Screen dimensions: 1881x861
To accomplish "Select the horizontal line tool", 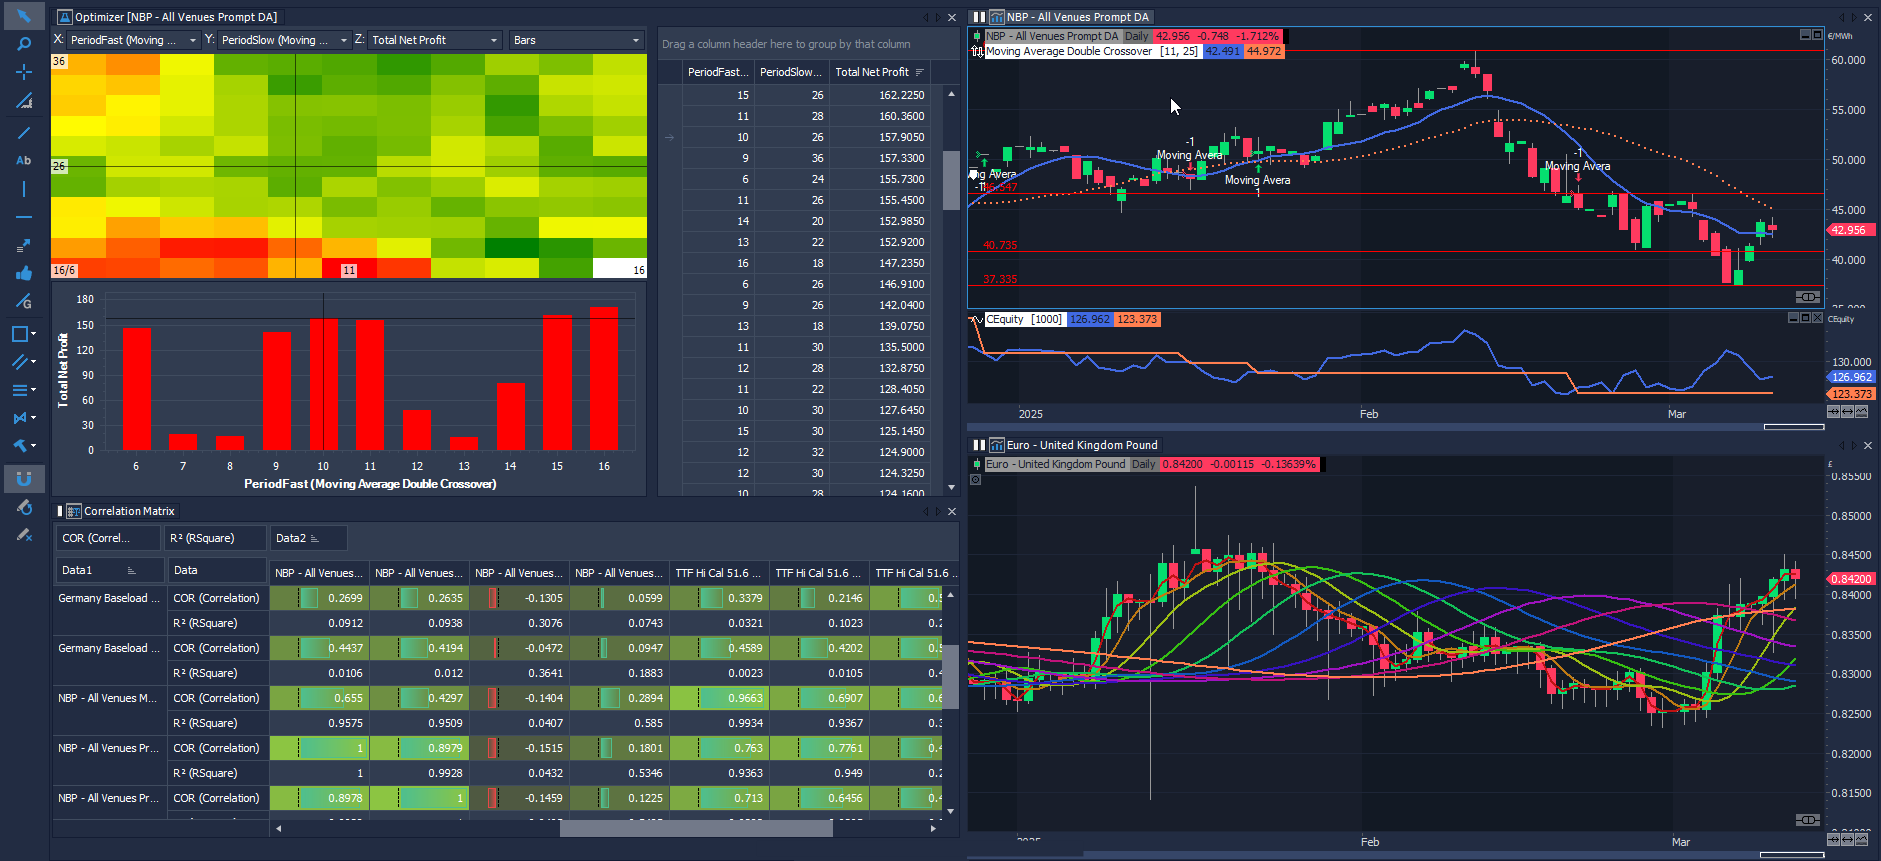I will (24, 217).
